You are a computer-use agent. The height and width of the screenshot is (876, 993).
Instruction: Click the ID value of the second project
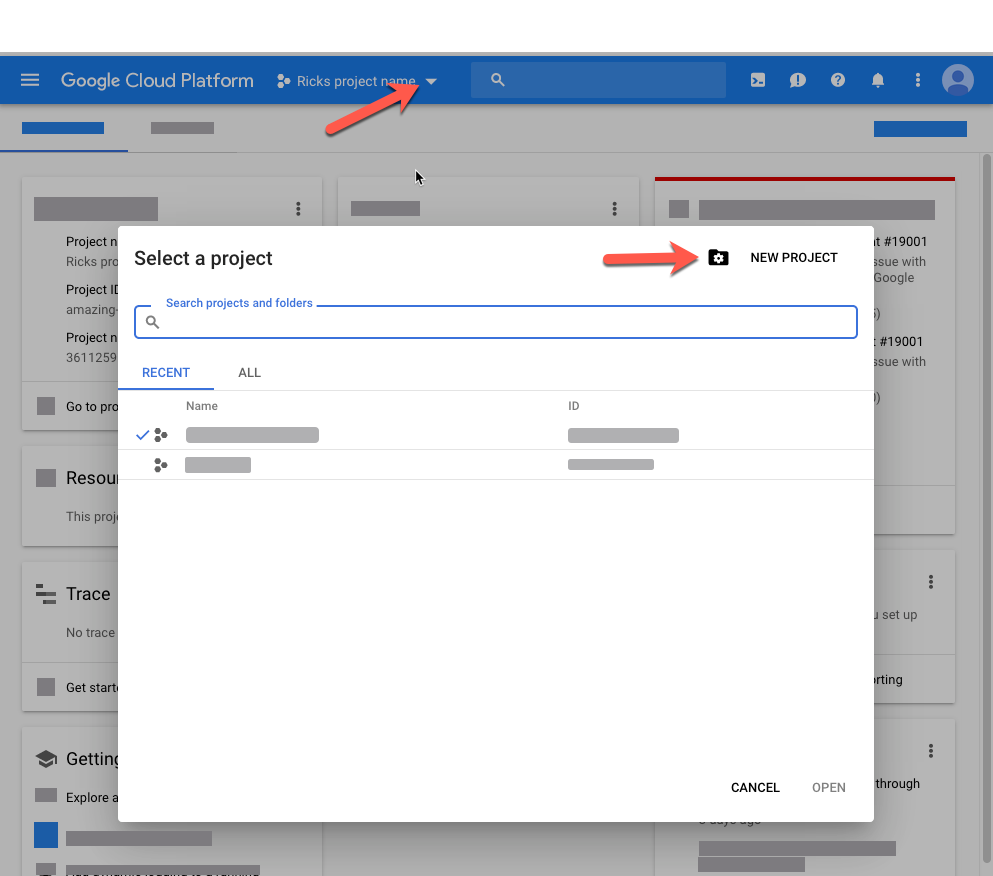pos(610,465)
